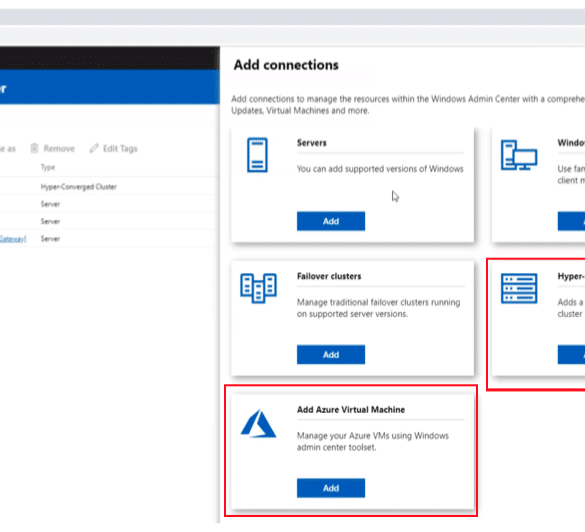Open the Gateway link in the list
The image size is (585, 532).
pos(13,239)
